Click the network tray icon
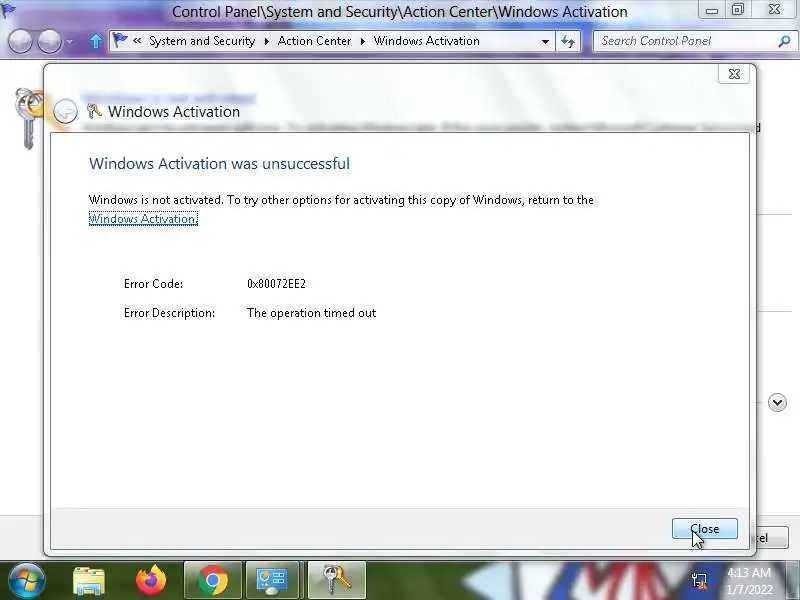The height and width of the screenshot is (600, 800). pos(699,581)
